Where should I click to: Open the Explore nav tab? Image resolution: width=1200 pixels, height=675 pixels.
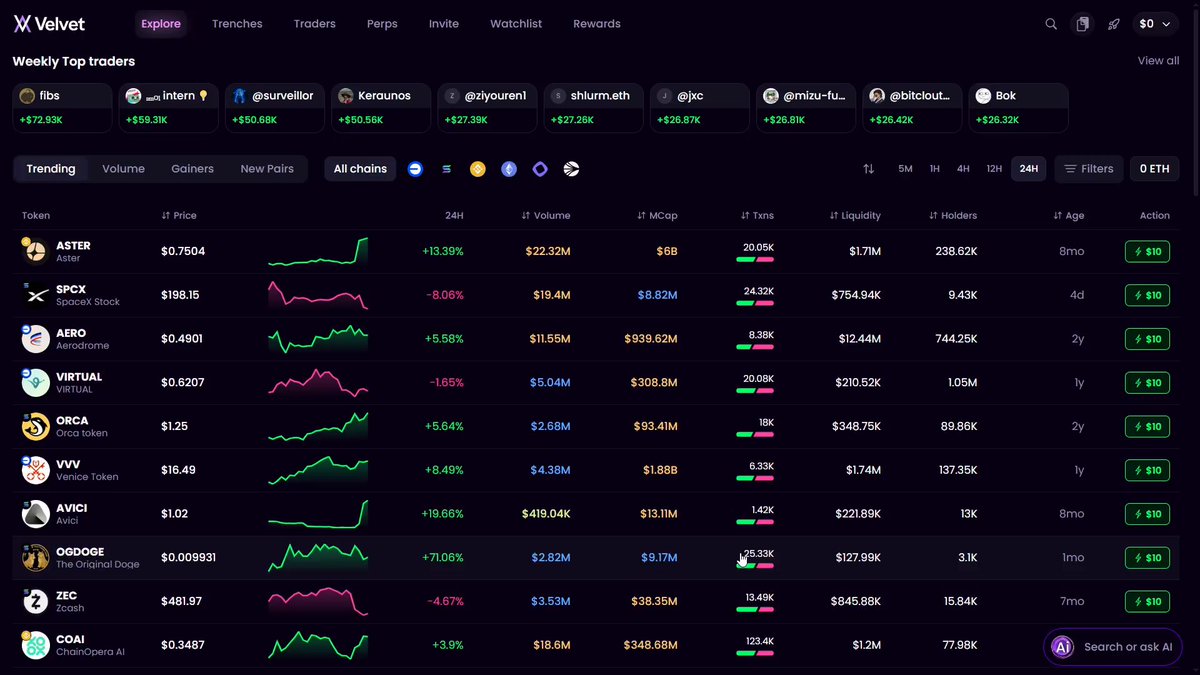pos(161,24)
